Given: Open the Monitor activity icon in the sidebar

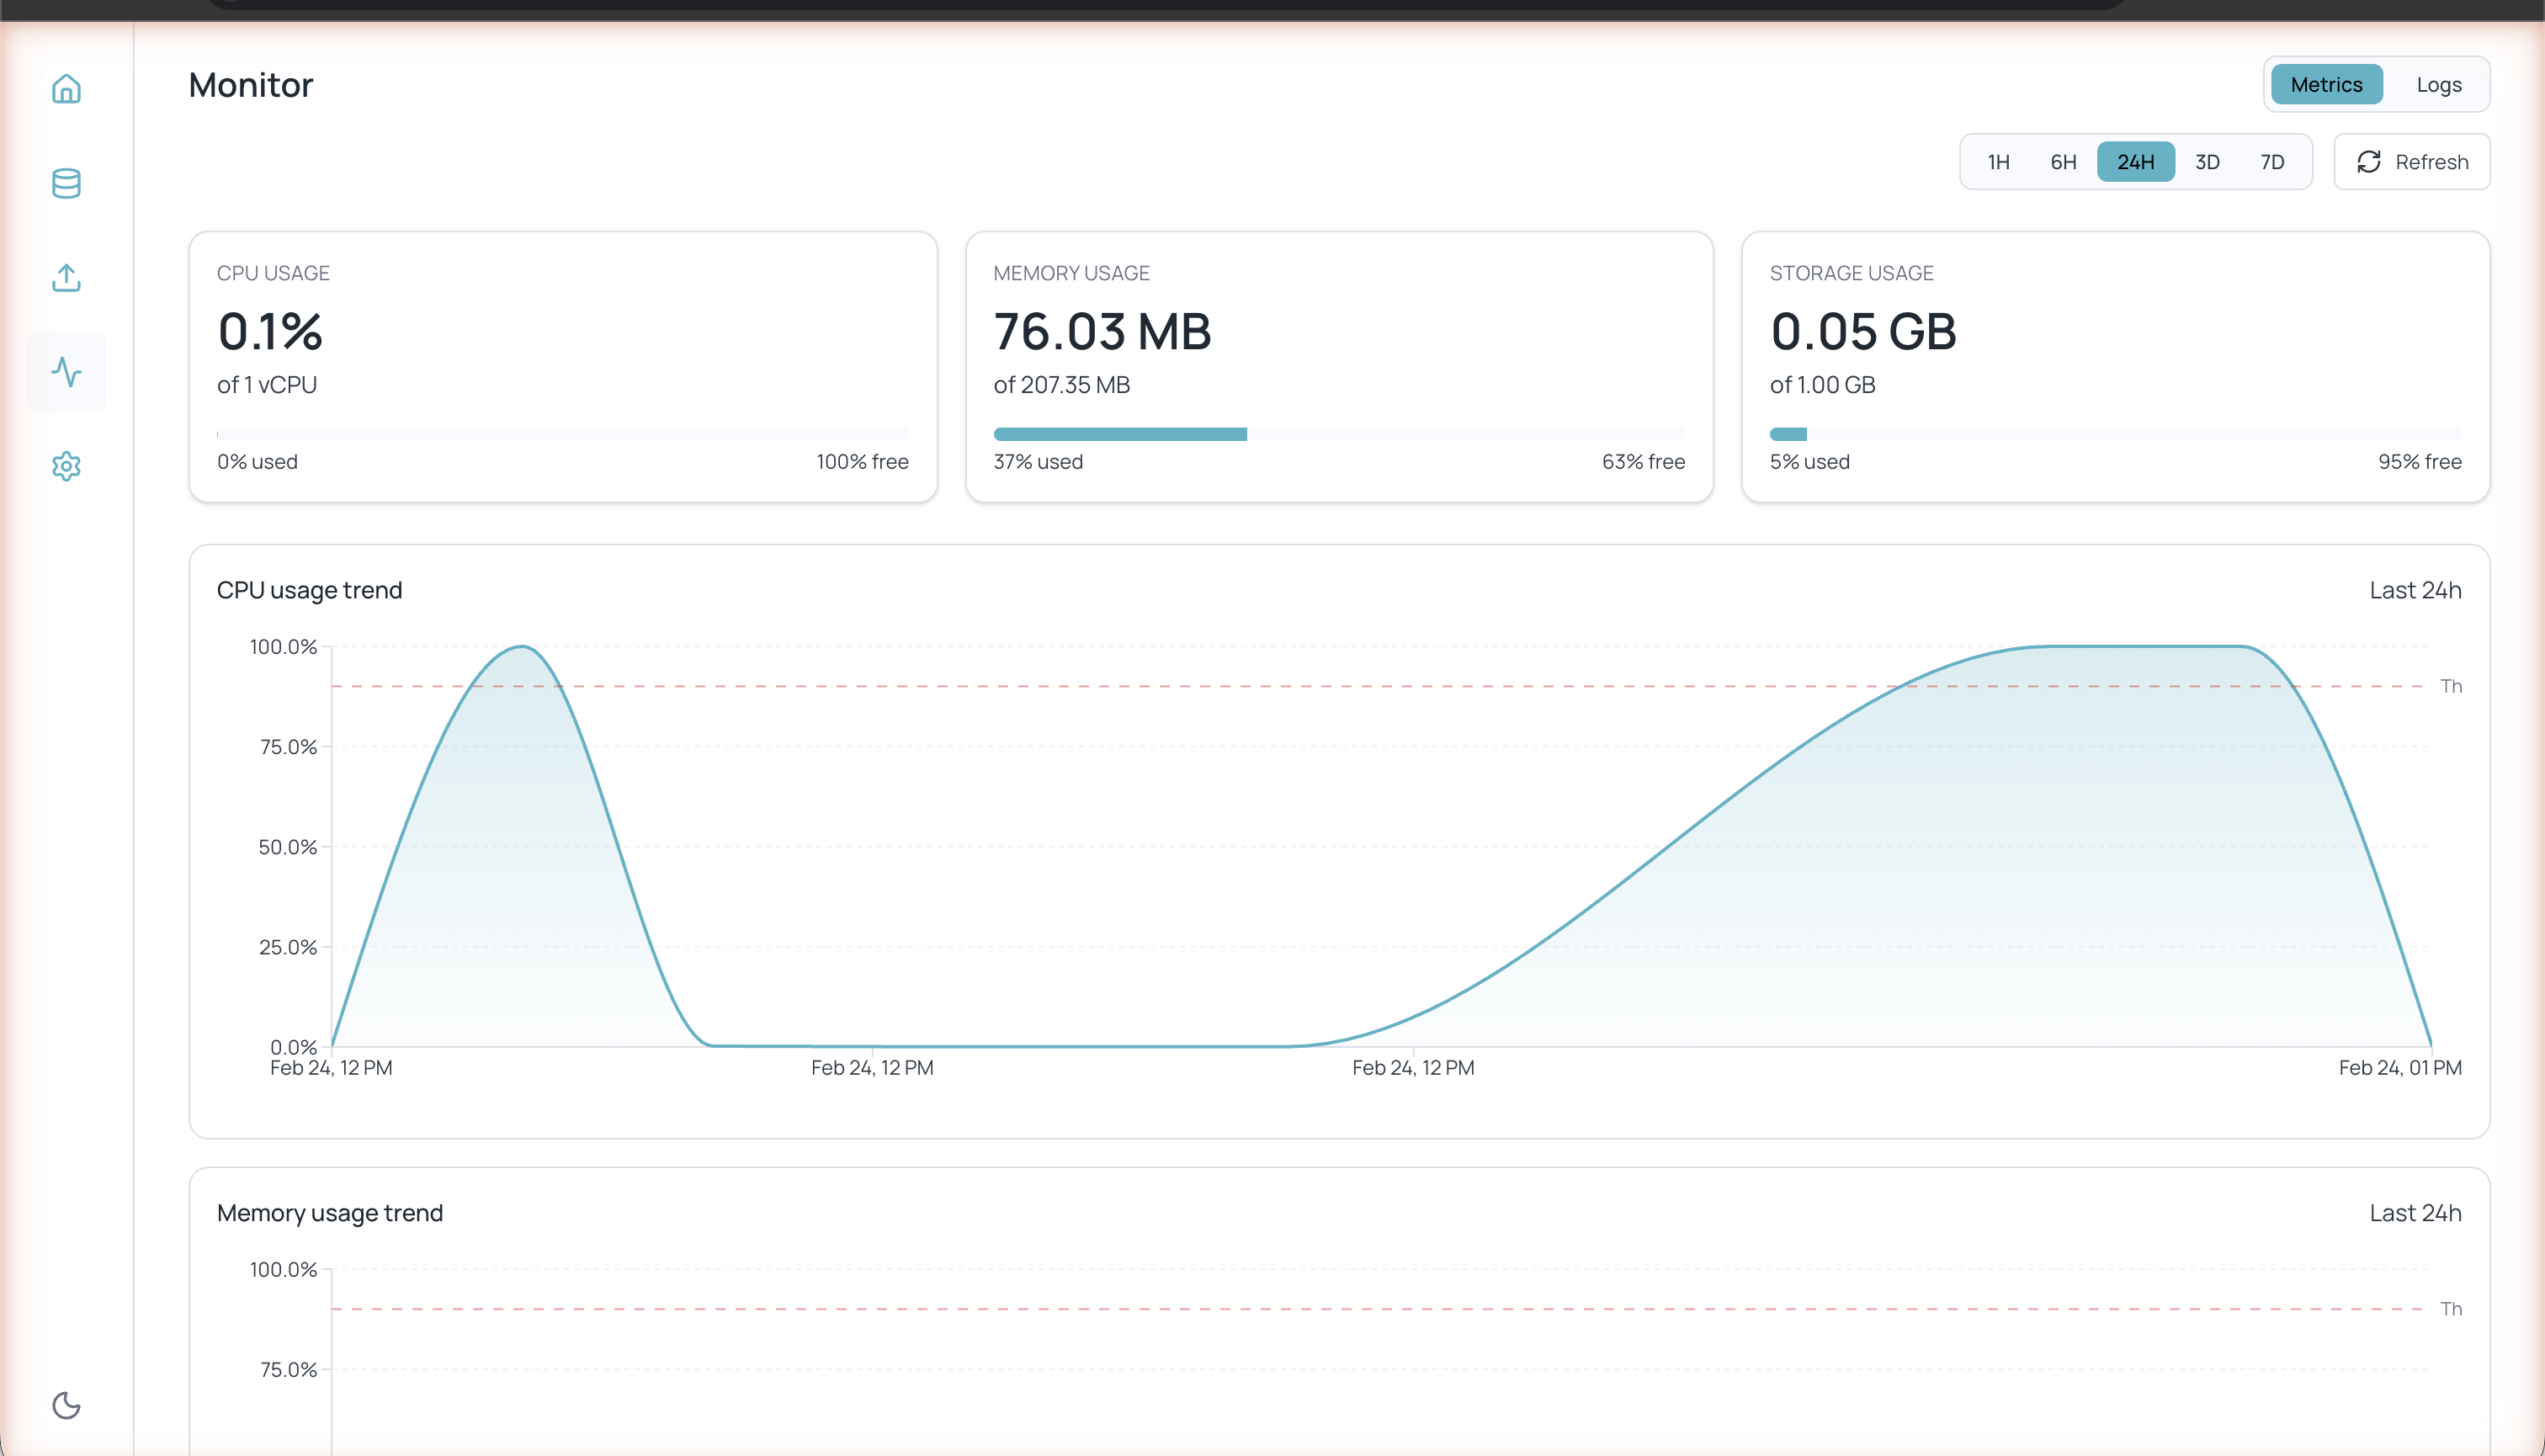Looking at the screenshot, I should (66, 372).
